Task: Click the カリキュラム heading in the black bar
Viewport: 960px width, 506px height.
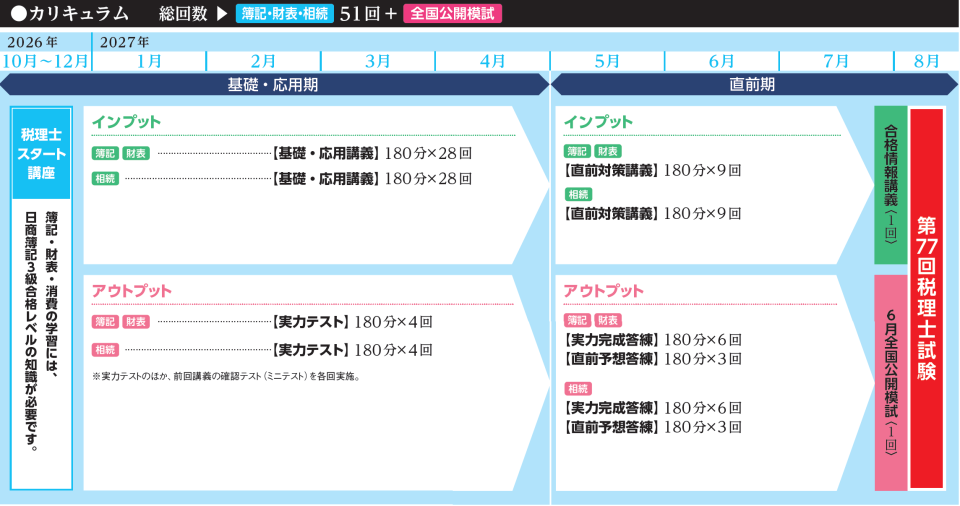Action: pyautogui.click(x=70, y=13)
